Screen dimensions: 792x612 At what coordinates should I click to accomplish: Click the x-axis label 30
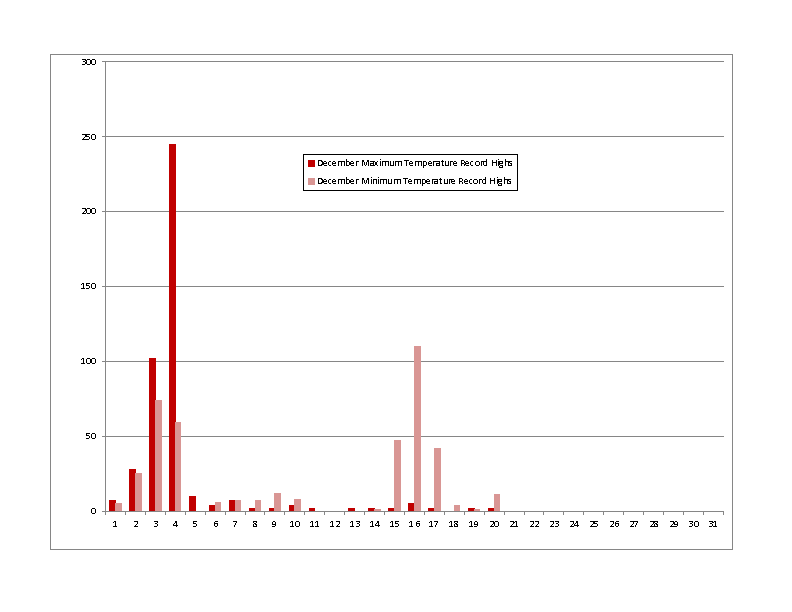[x=694, y=524]
